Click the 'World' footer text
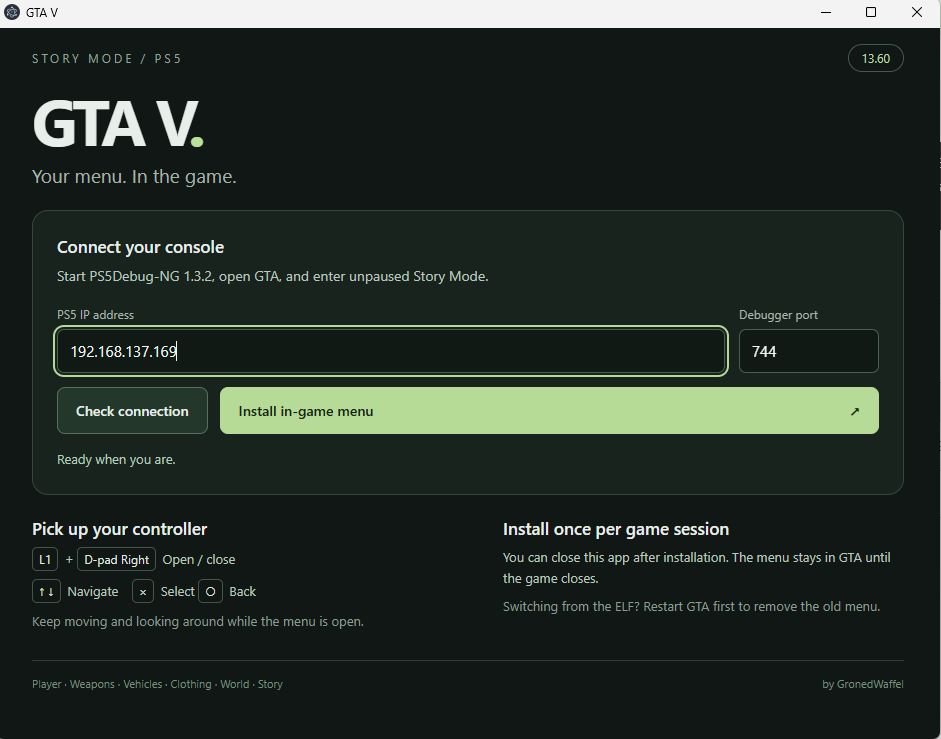Screen dimensions: 941x739 point(235,684)
